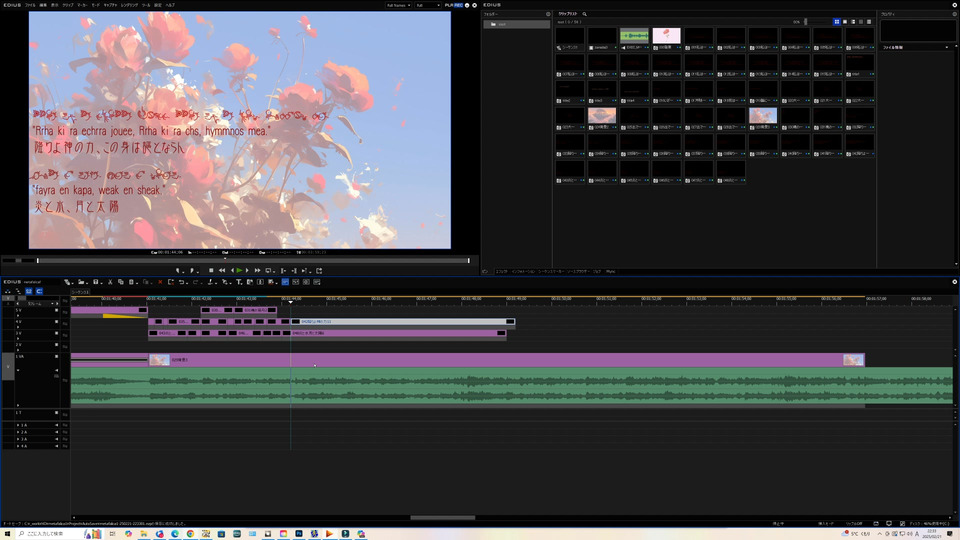Search the clip list with the magnifier icon
Image resolution: width=960 pixels, height=540 pixels.
(585, 13)
